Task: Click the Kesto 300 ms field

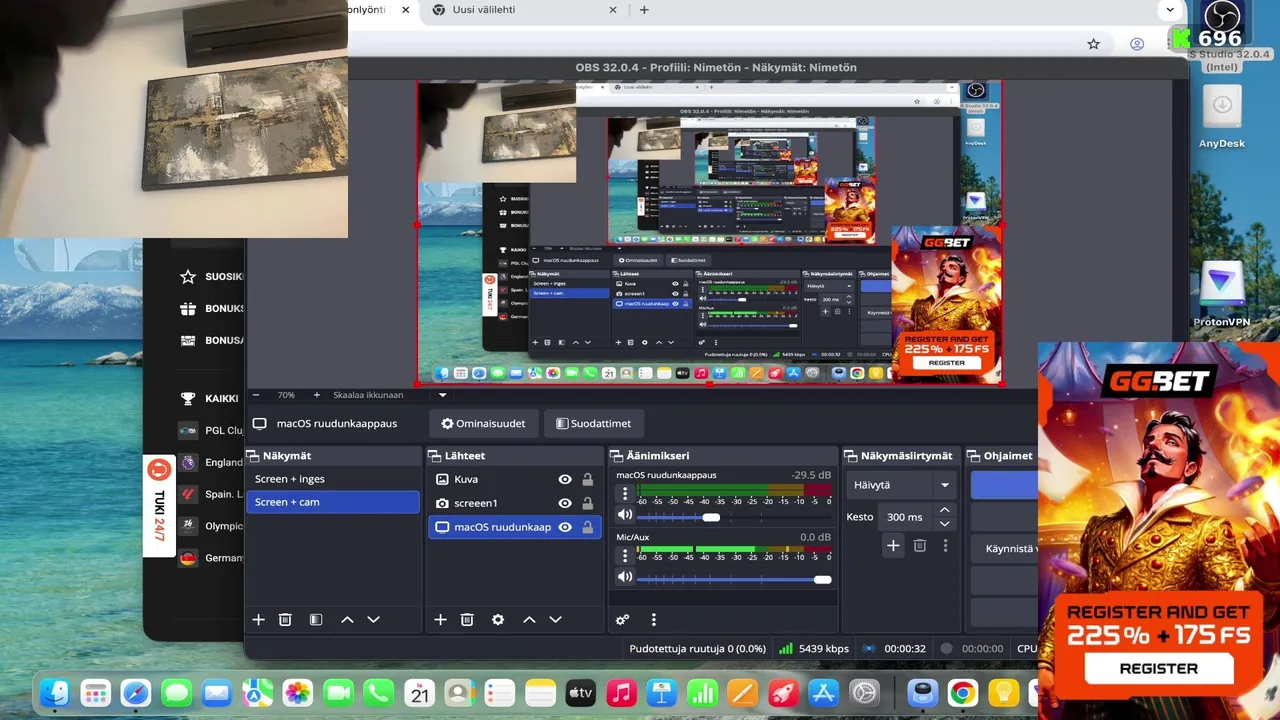Action: tap(905, 517)
